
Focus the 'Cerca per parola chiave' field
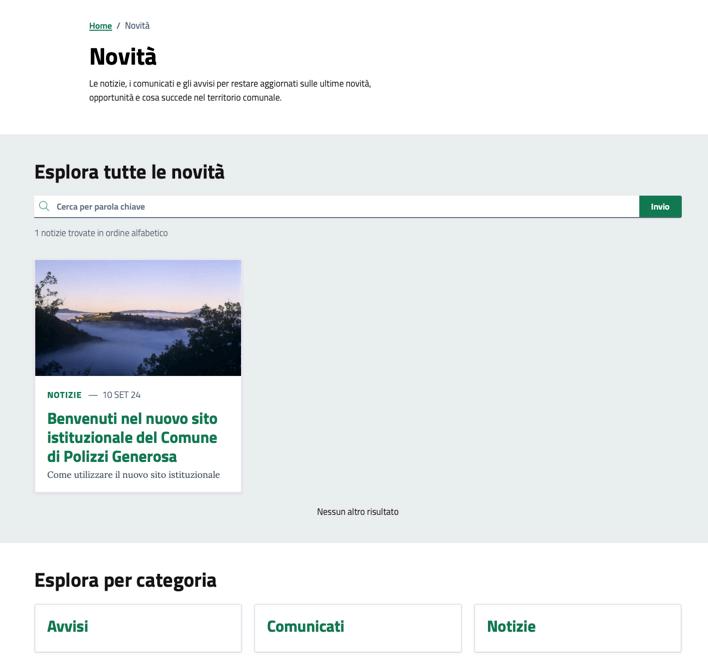point(336,206)
